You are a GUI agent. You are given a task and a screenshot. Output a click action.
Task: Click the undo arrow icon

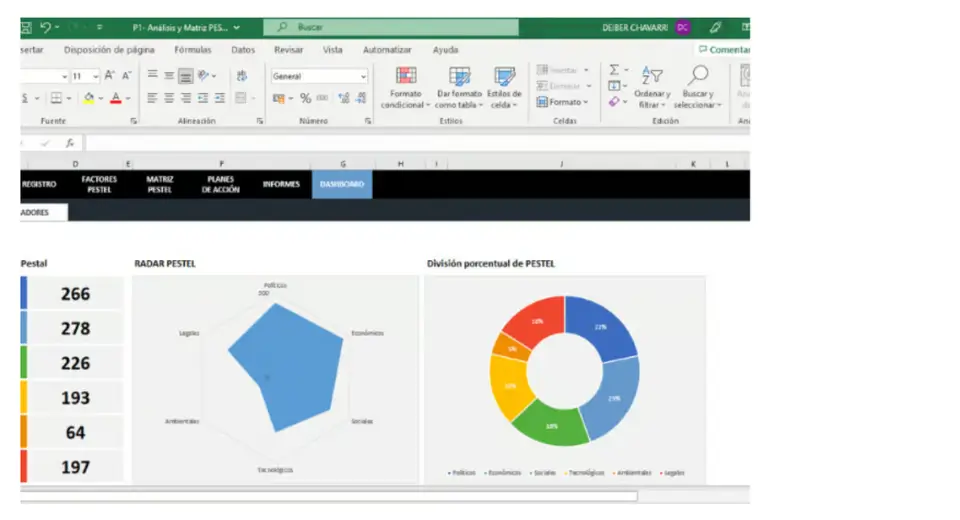coord(46,27)
